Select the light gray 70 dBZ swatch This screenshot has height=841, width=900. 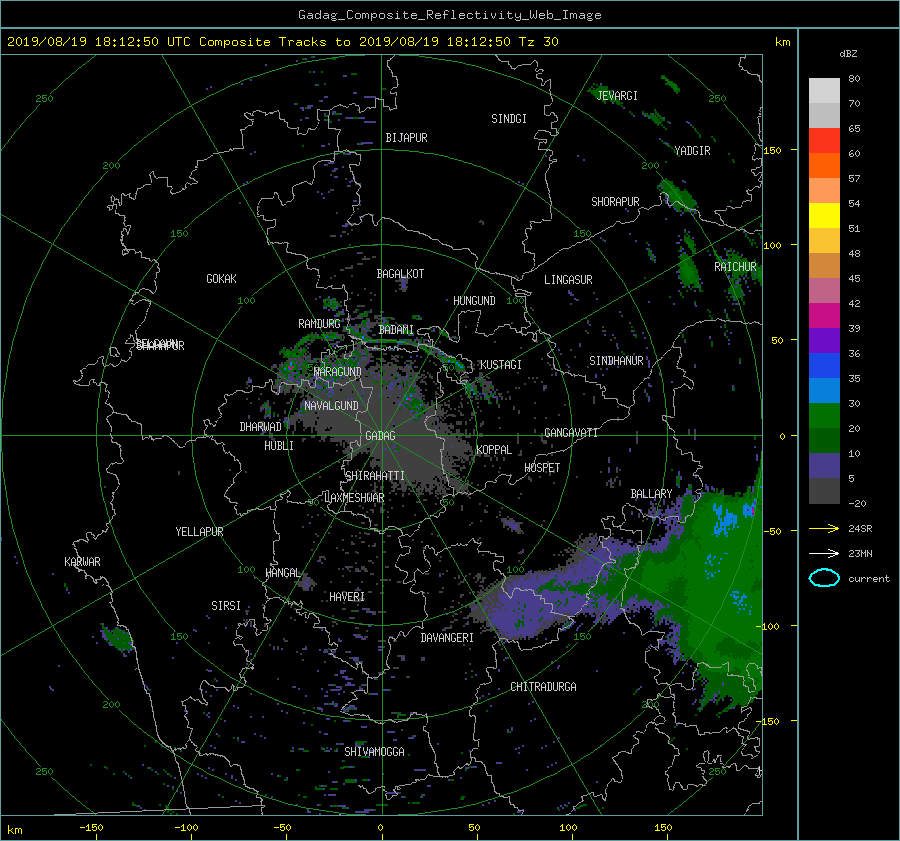[824, 90]
